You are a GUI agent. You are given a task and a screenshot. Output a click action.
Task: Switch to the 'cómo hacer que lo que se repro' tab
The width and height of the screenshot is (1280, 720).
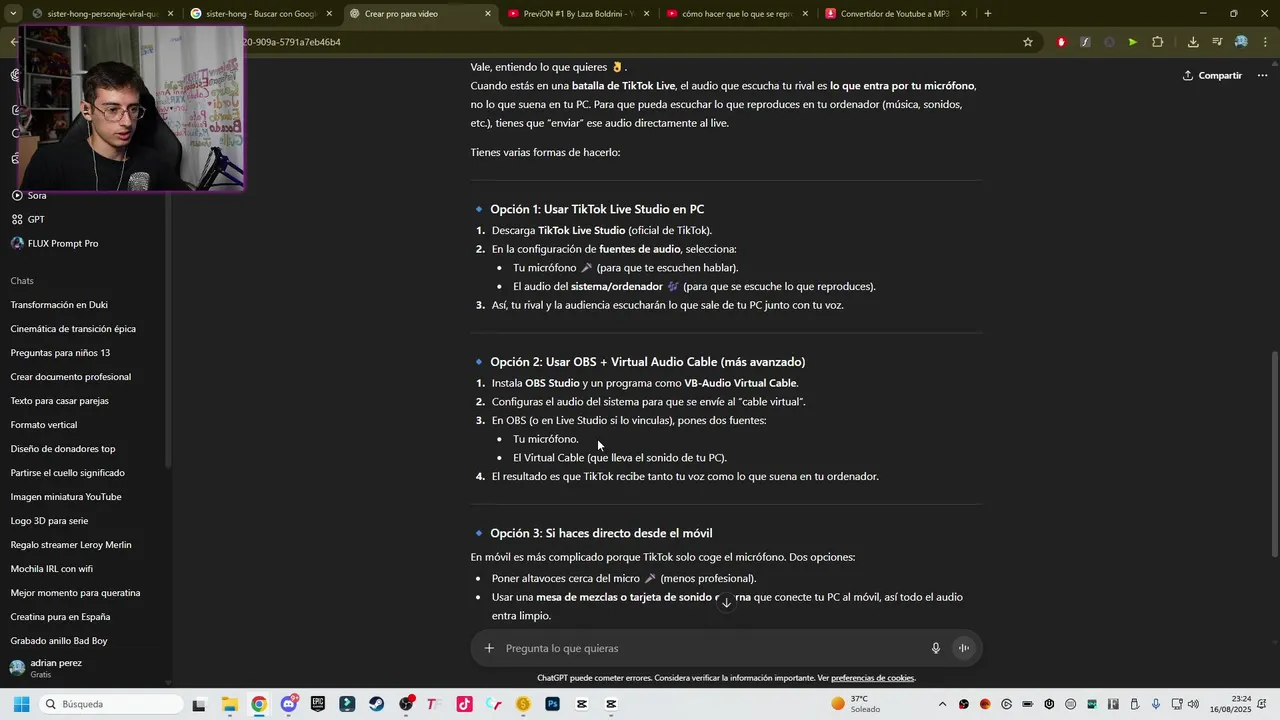735,14
